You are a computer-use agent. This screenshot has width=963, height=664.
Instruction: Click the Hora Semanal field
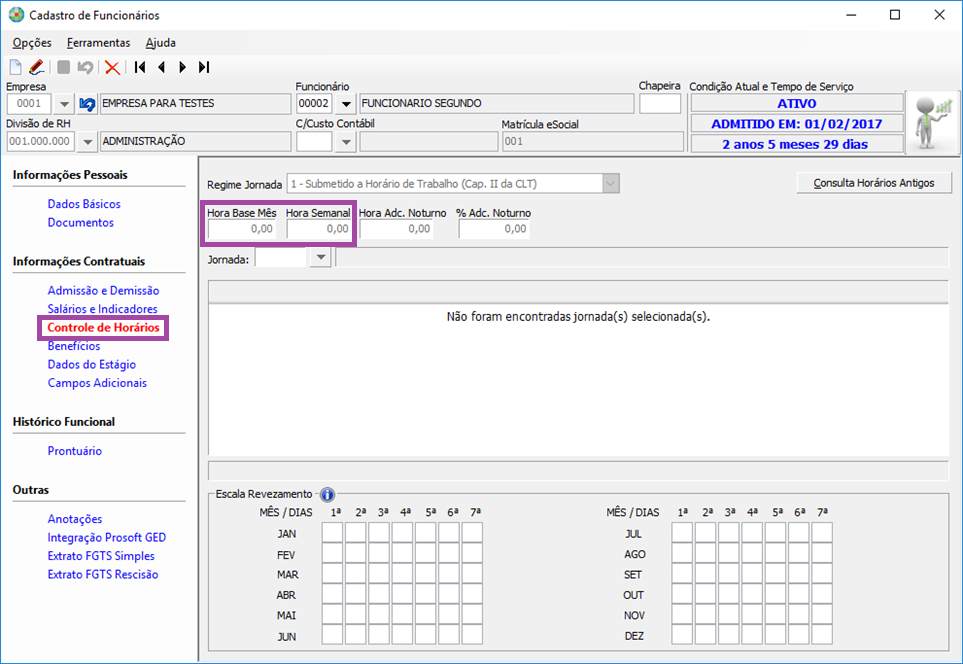point(318,229)
